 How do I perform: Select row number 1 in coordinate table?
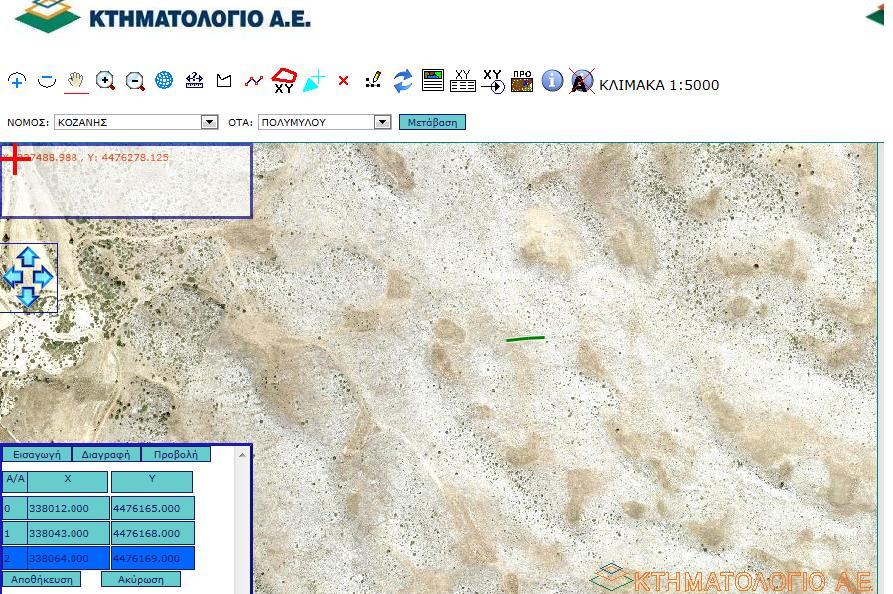(14, 533)
